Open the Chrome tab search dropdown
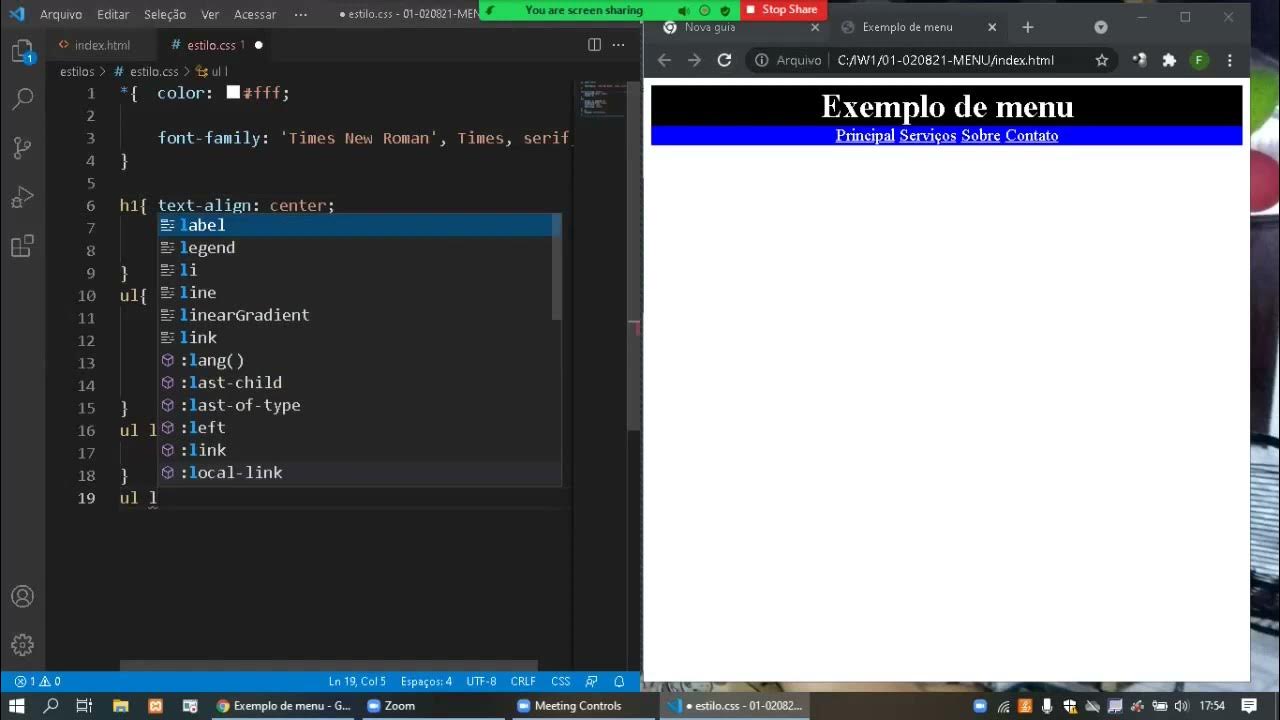 tap(1101, 27)
